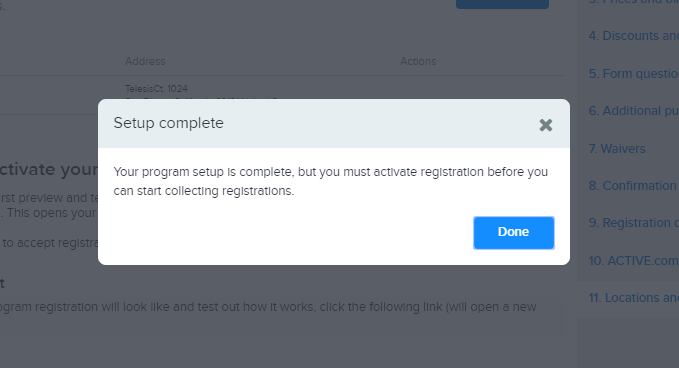This screenshot has width=679, height=368.
Task: Open step 10 ACTIVE.com link
Action: [634, 261]
